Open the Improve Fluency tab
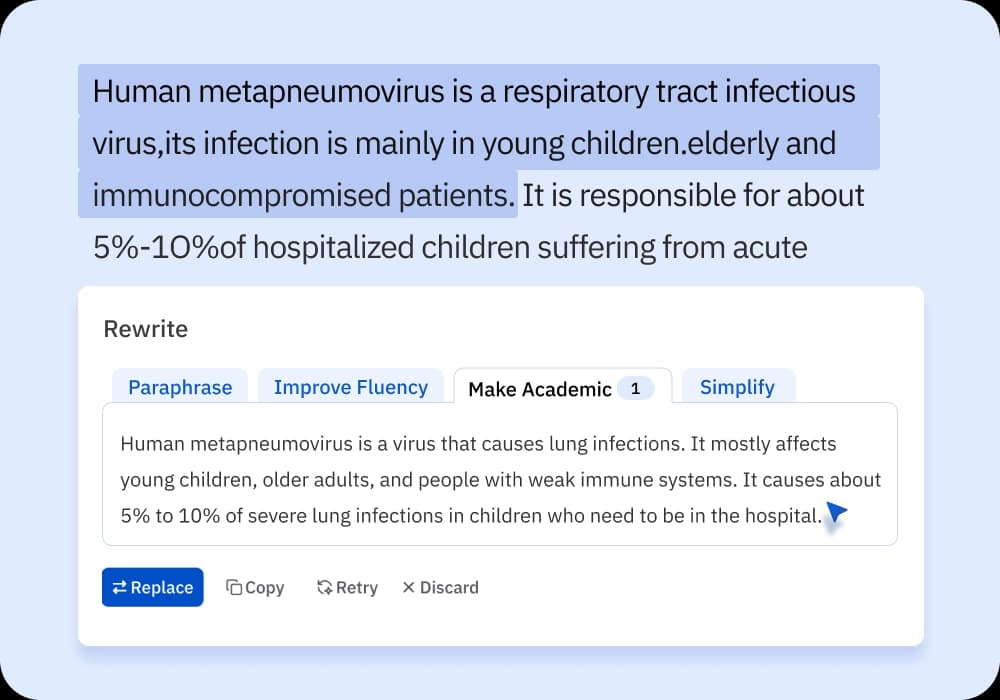Screen dimensions: 1000x700 (x=350, y=387)
